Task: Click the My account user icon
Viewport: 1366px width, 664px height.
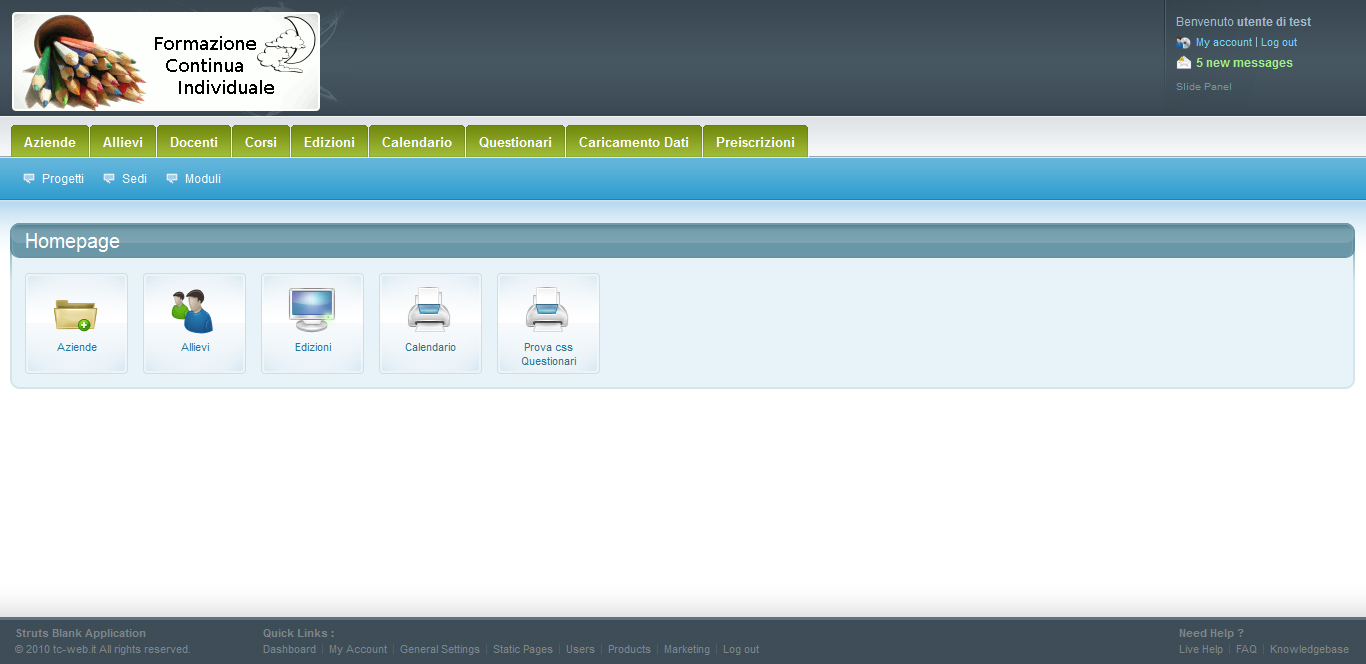Action: [1184, 43]
